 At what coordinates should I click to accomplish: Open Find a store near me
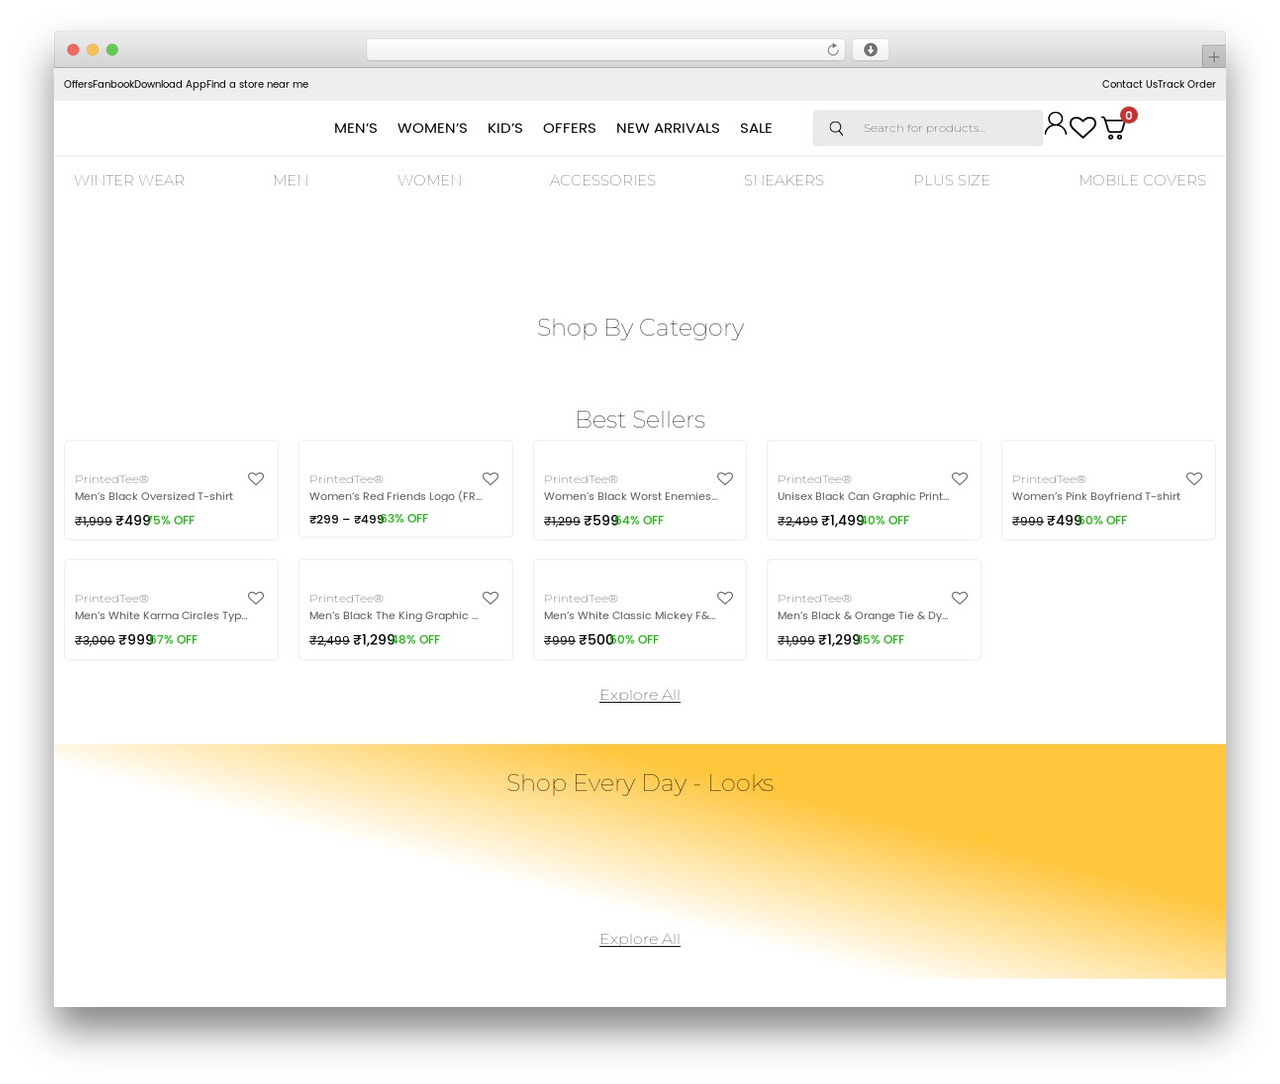coord(257,84)
